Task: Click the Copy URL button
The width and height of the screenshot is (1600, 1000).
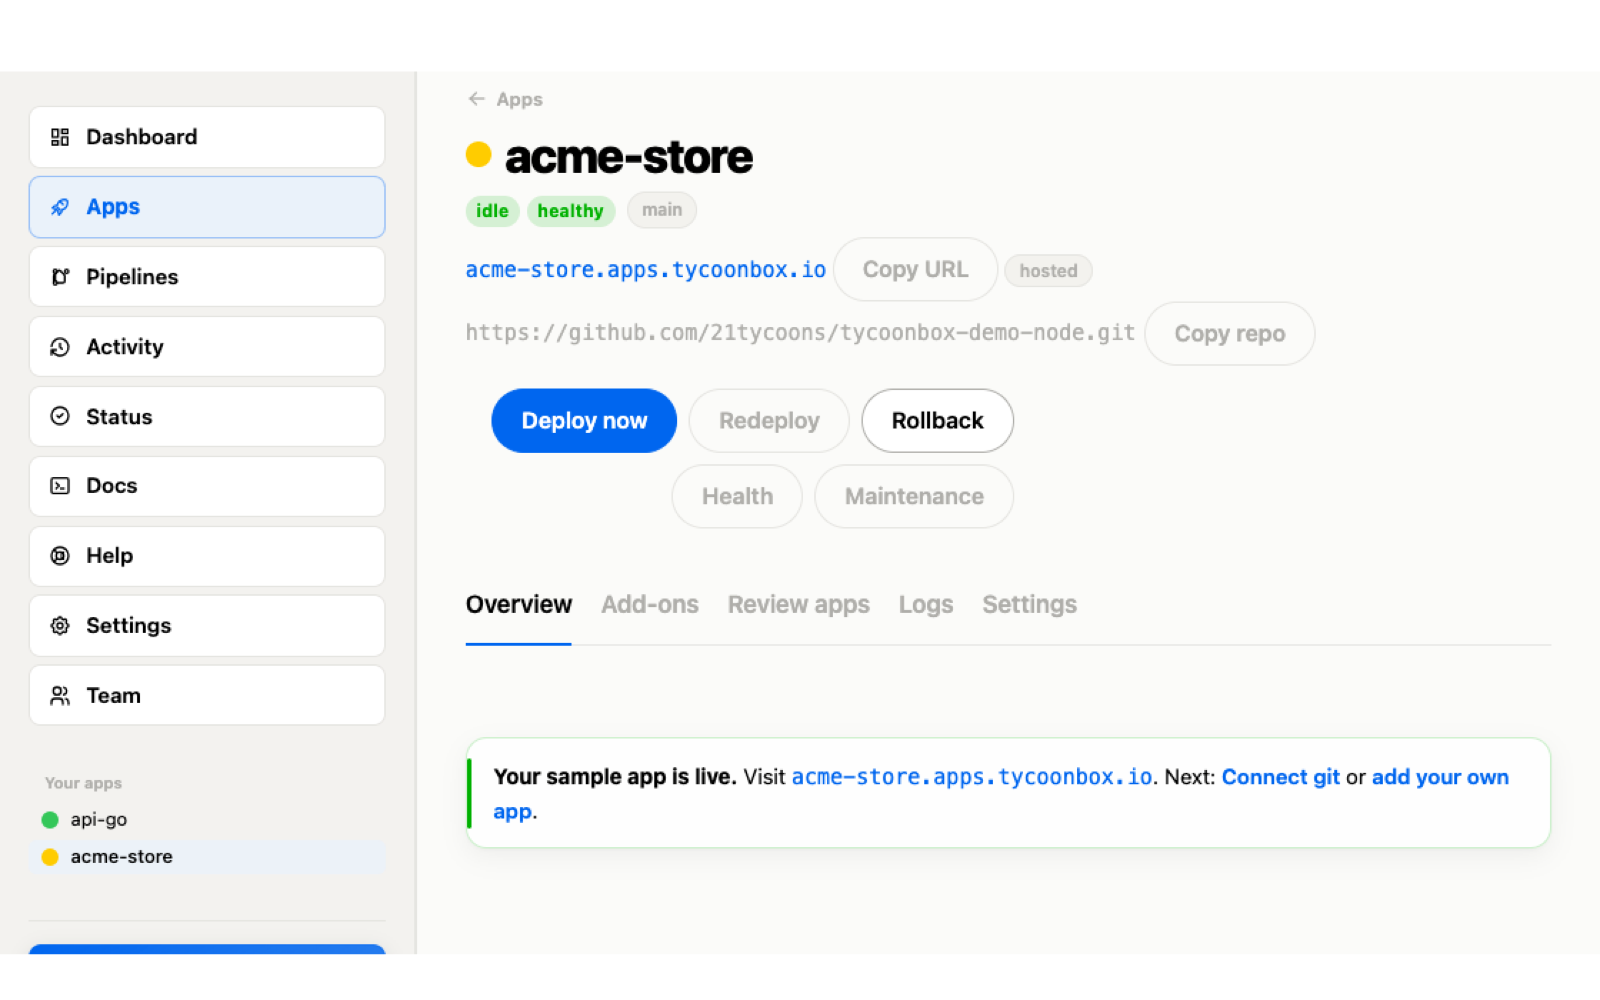Action: (915, 270)
